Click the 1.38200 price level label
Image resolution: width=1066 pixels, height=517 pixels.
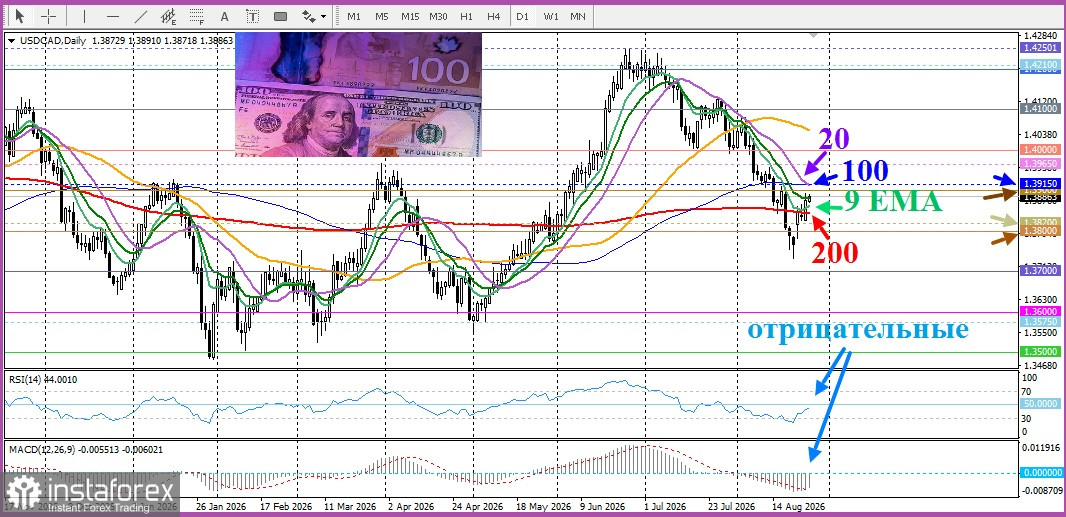coord(1039,222)
